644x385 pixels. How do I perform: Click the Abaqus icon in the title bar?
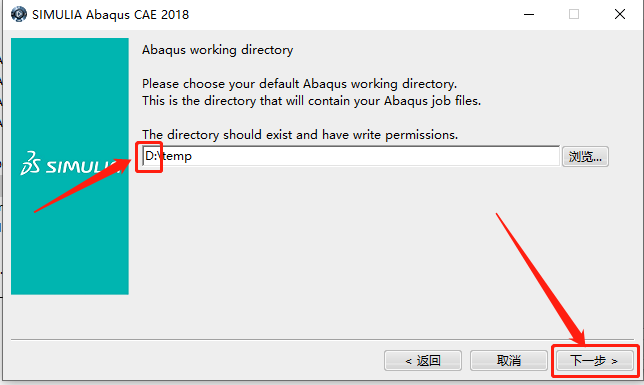[x=18, y=14]
